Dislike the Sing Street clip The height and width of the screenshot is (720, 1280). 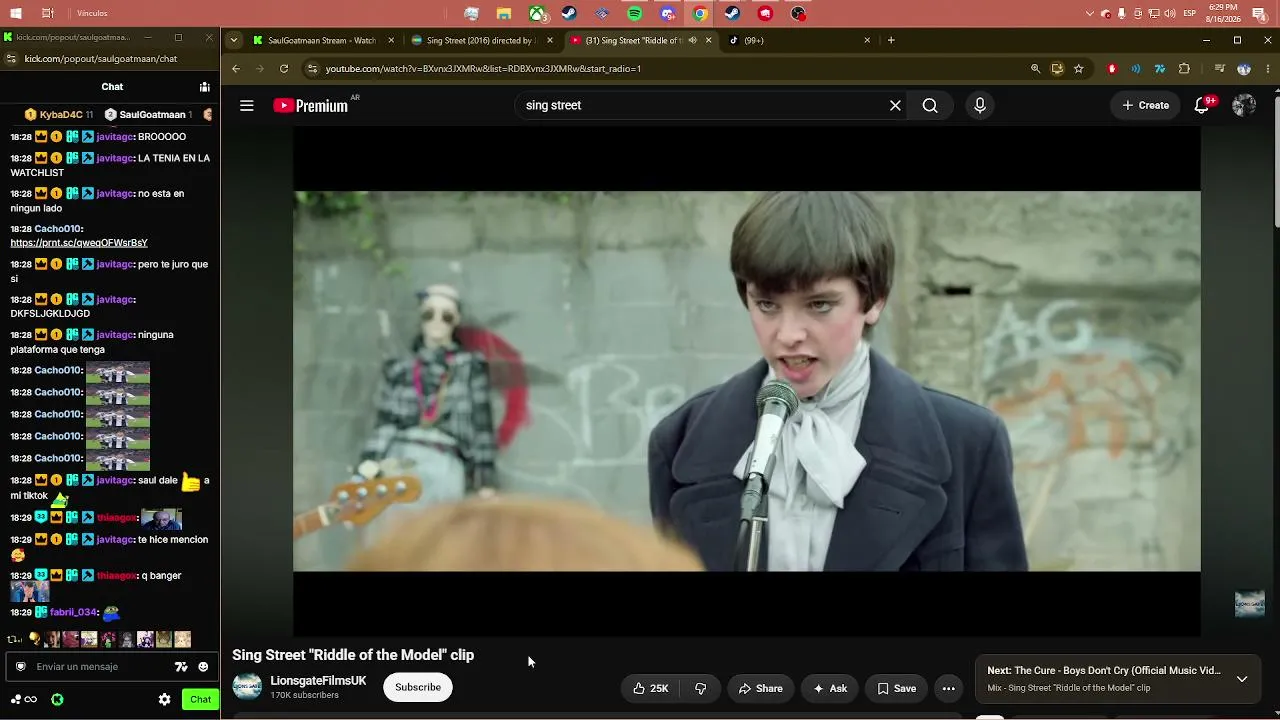point(701,688)
